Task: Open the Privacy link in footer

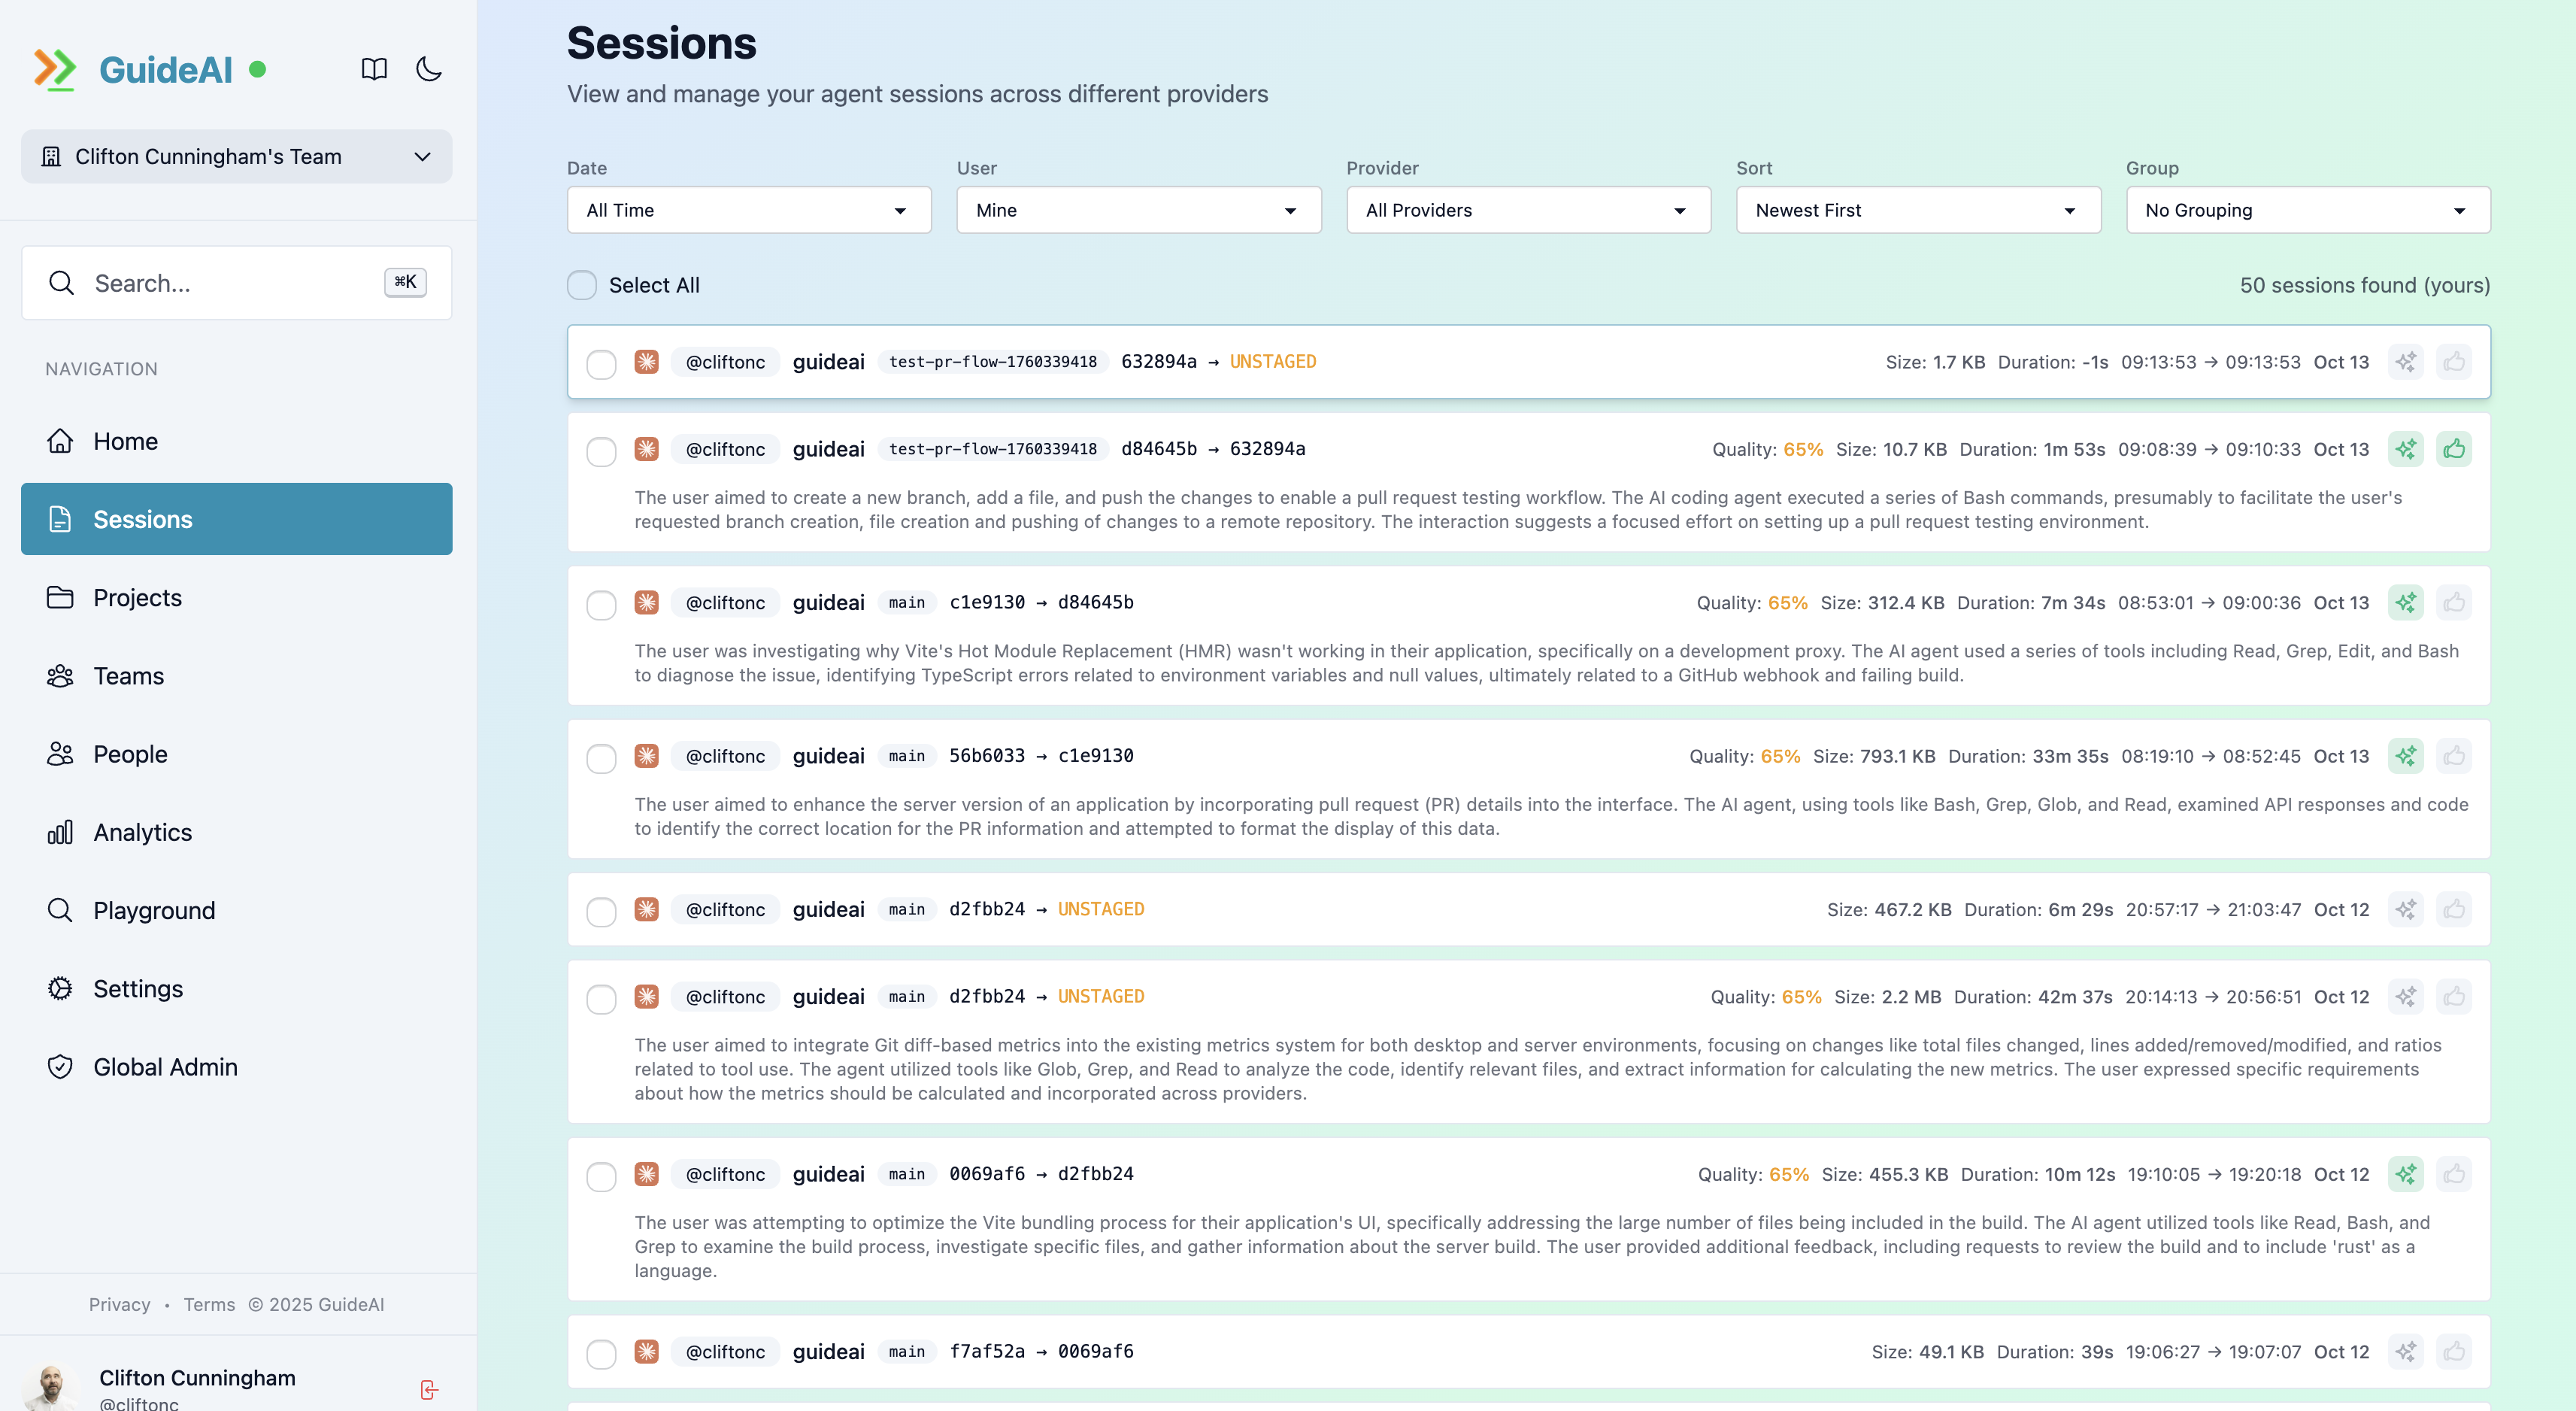Action: [119, 1304]
